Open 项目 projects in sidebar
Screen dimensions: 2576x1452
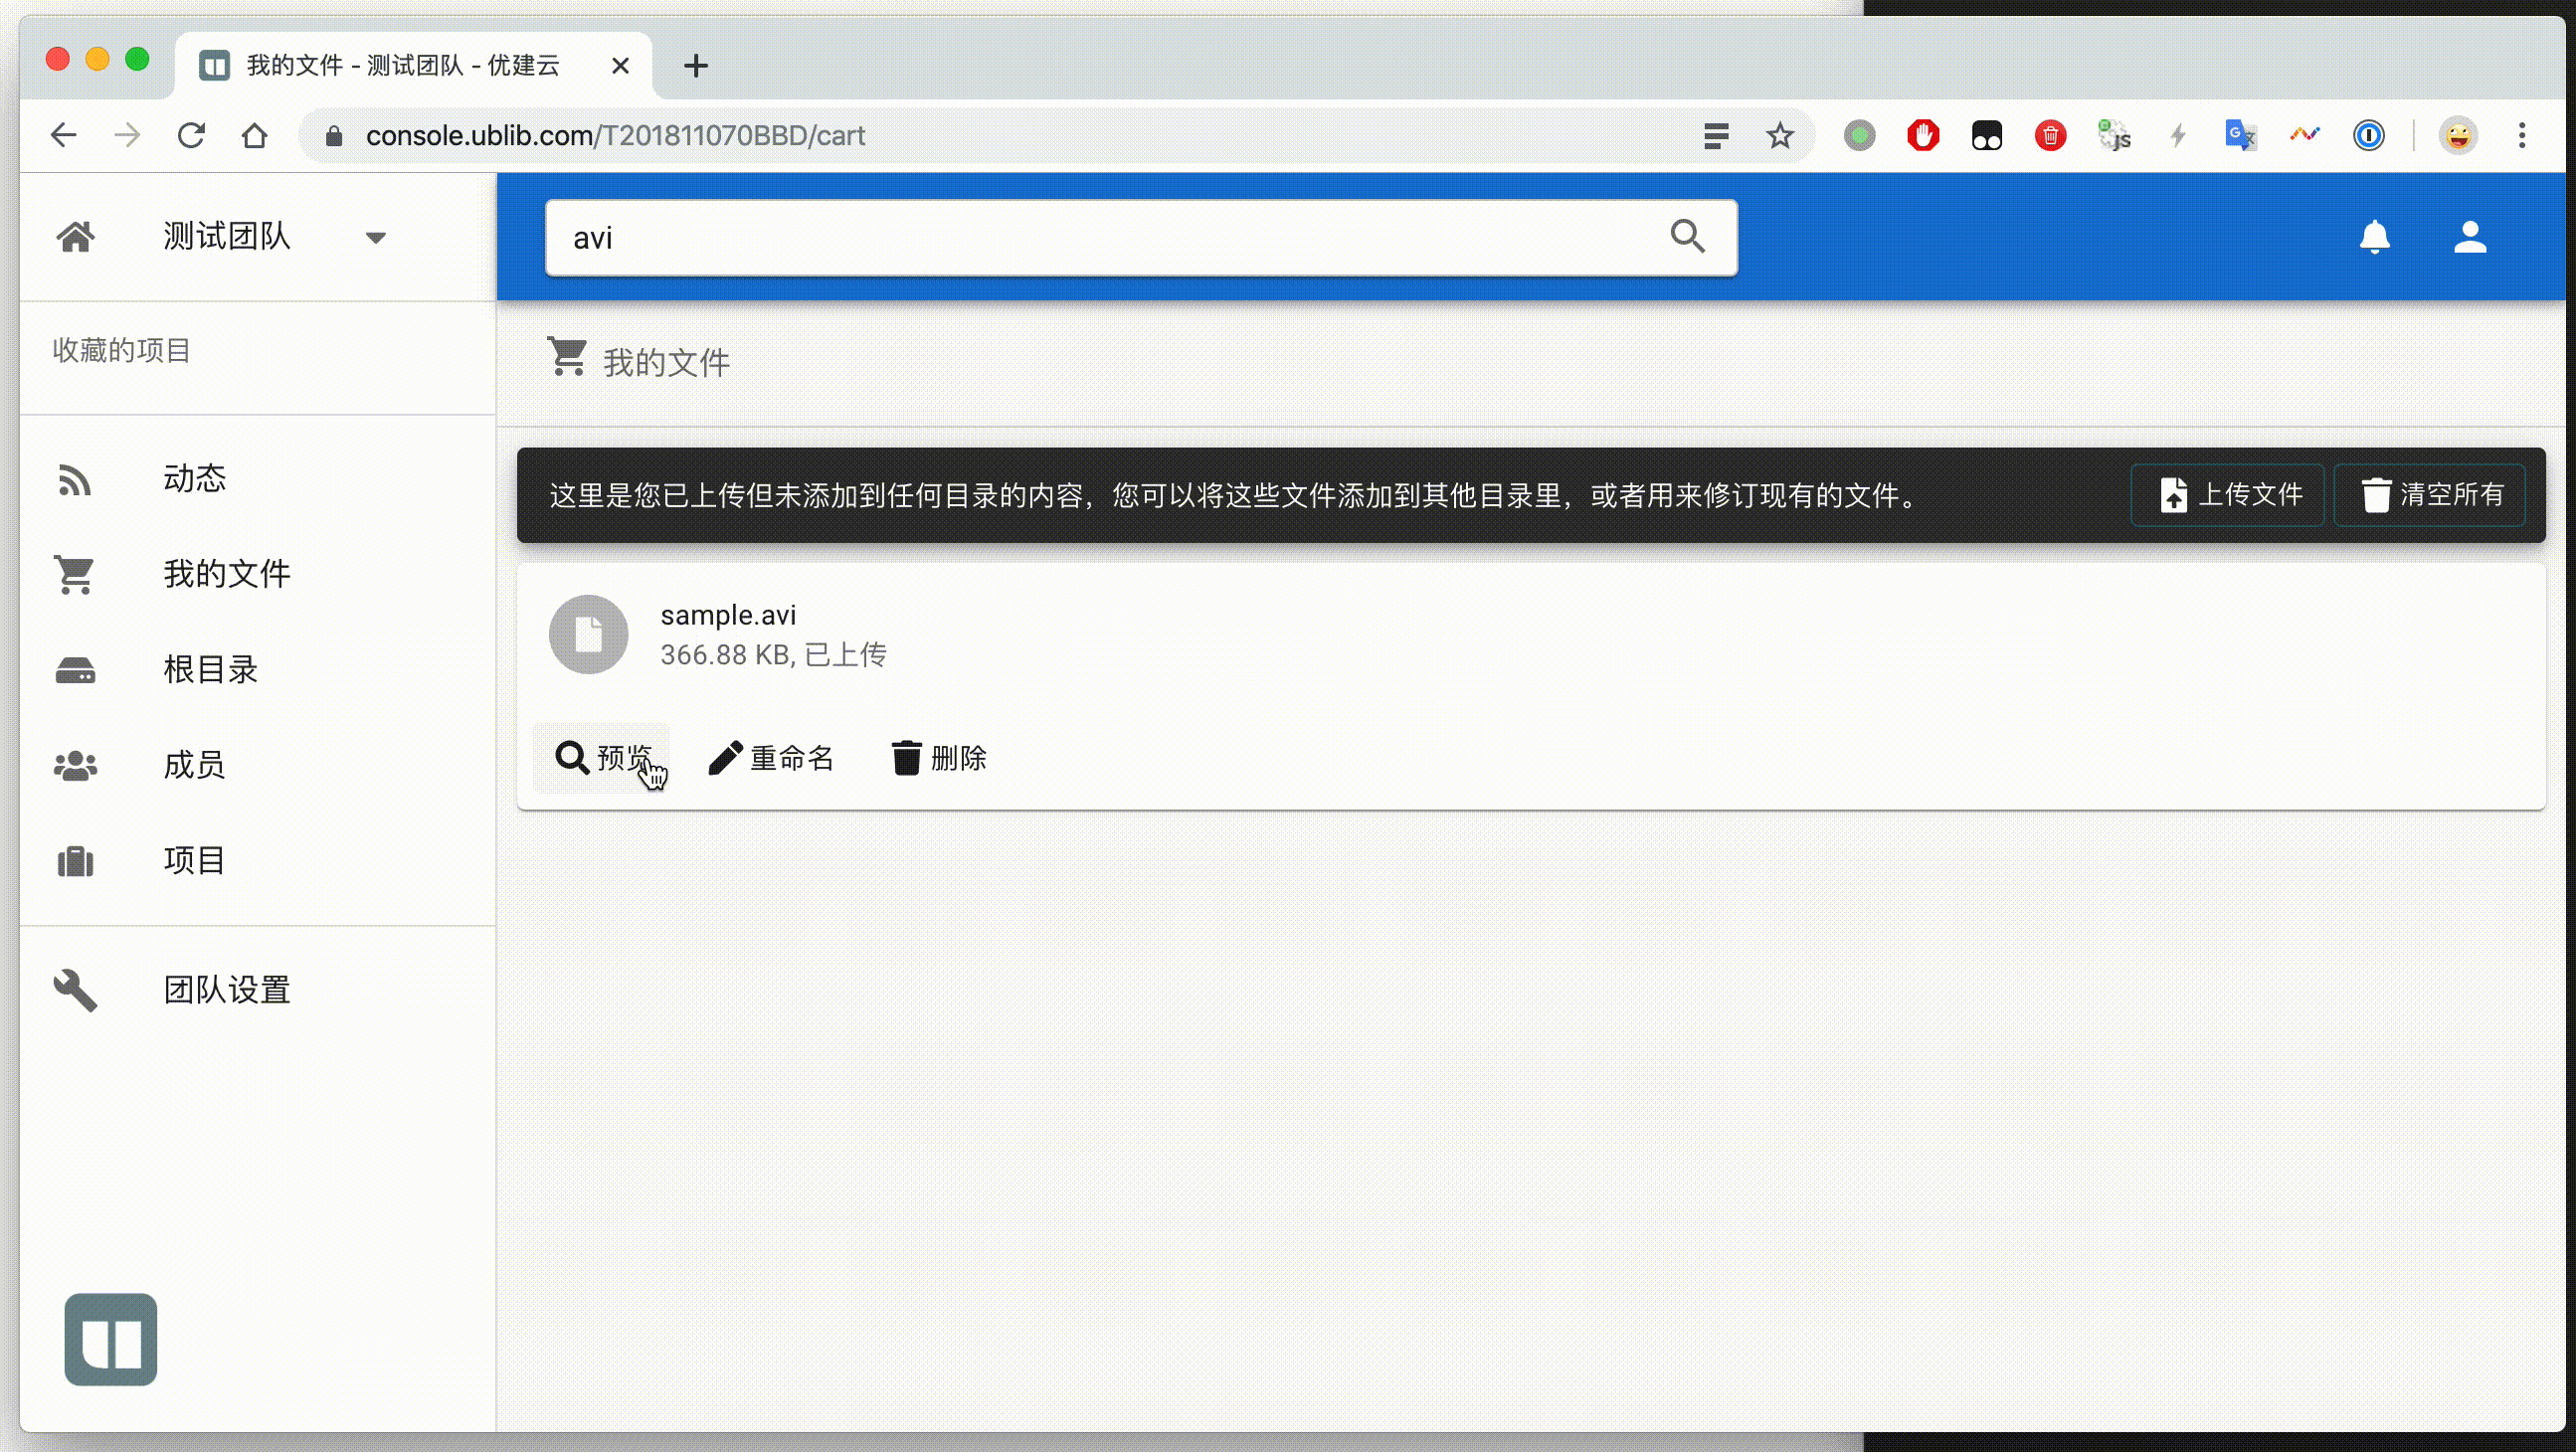click(195, 861)
